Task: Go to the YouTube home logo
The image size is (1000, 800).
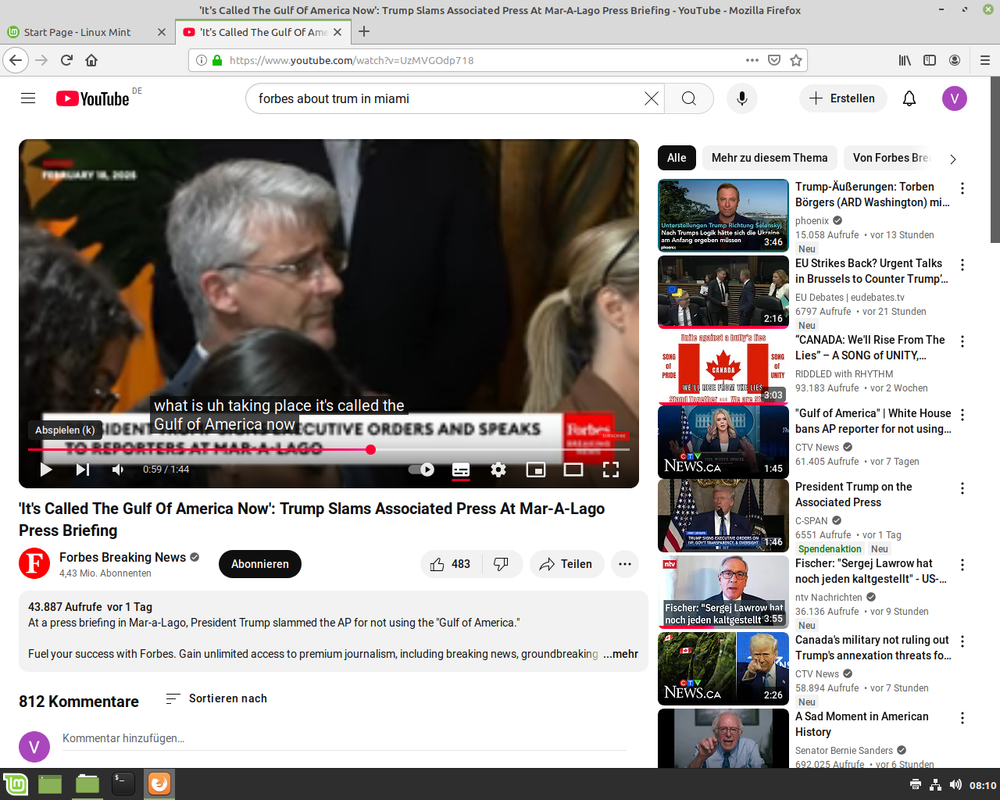Action: tap(93, 98)
